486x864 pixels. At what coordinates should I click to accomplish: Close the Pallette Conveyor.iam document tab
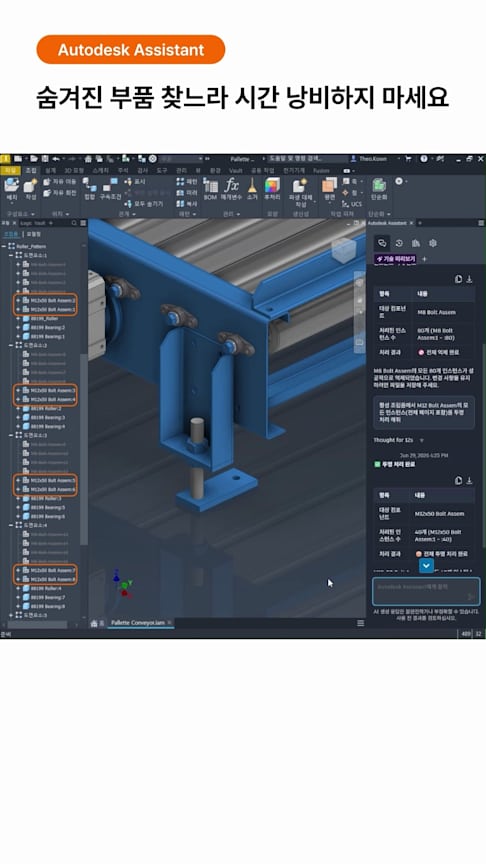pyautogui.click(x=170, y=623)
